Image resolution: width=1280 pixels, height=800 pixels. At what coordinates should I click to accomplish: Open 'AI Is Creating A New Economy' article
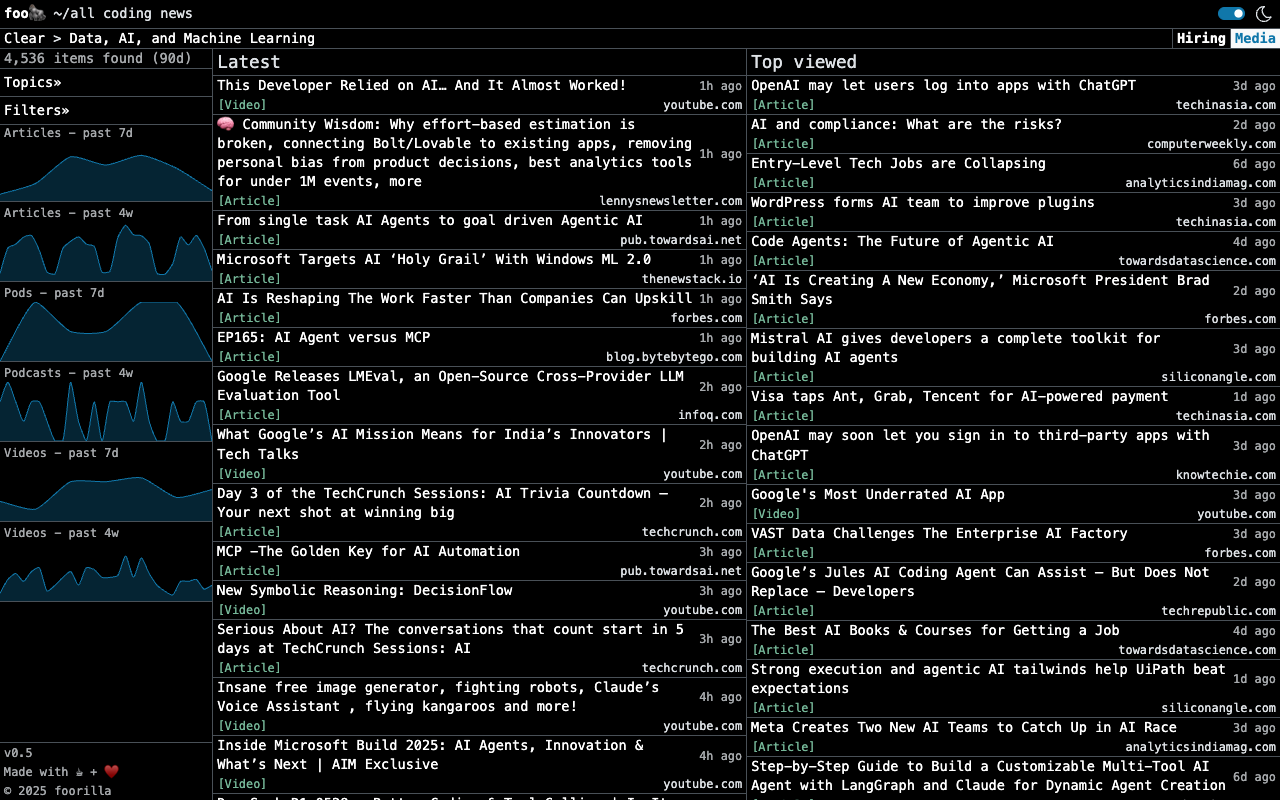click(x=980, y=289)
